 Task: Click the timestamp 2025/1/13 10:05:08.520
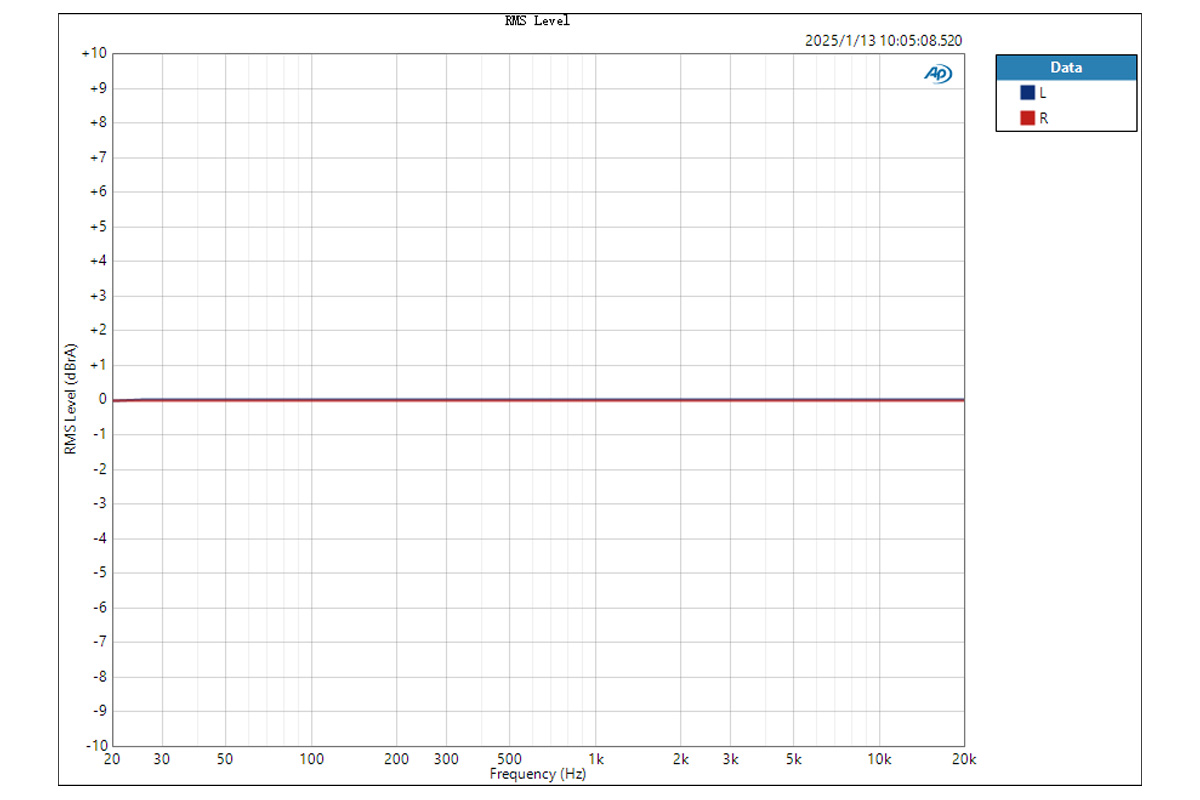click(884, 41)
